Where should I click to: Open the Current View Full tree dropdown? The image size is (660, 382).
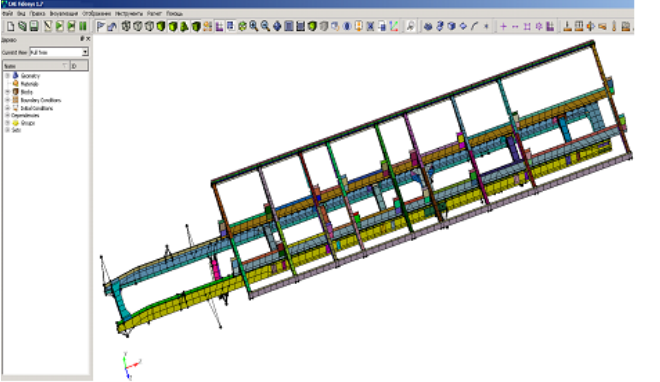(59, 52)
